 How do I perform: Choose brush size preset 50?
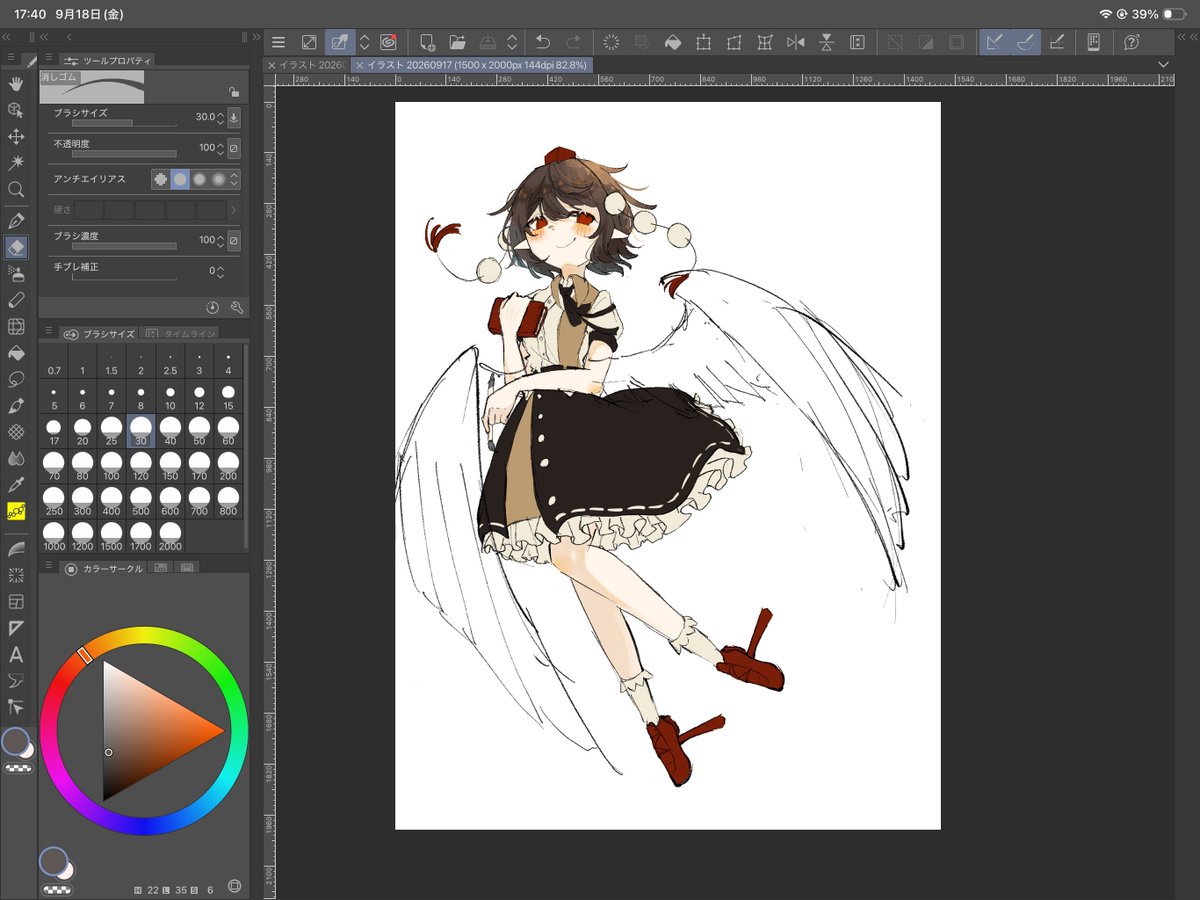click(x=199, y=430)
